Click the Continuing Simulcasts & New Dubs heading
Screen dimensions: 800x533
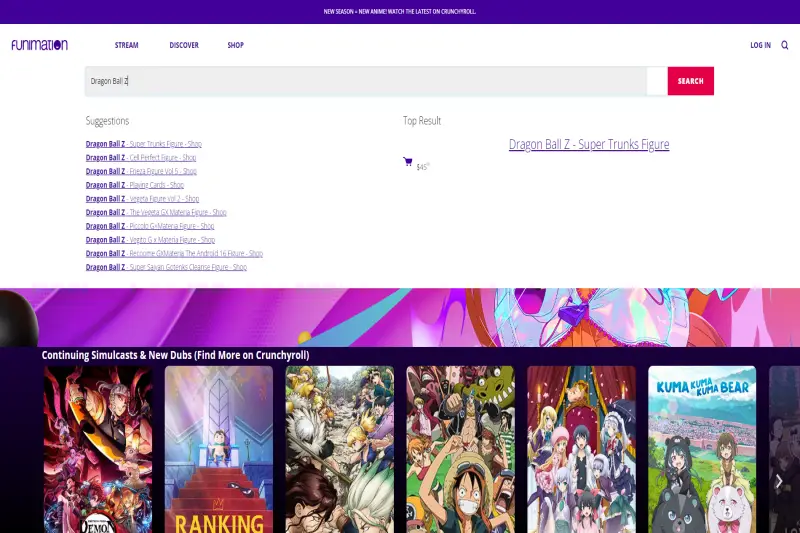[x=176, y=355]
